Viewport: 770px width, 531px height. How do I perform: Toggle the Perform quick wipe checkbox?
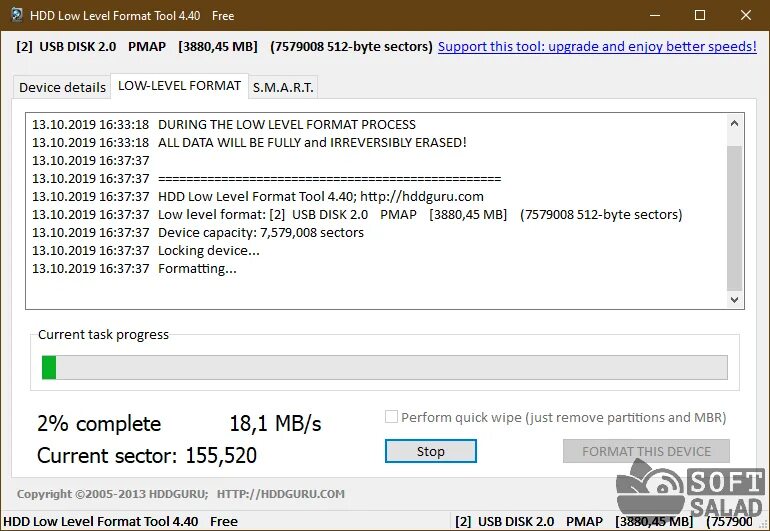click(391, 417)
